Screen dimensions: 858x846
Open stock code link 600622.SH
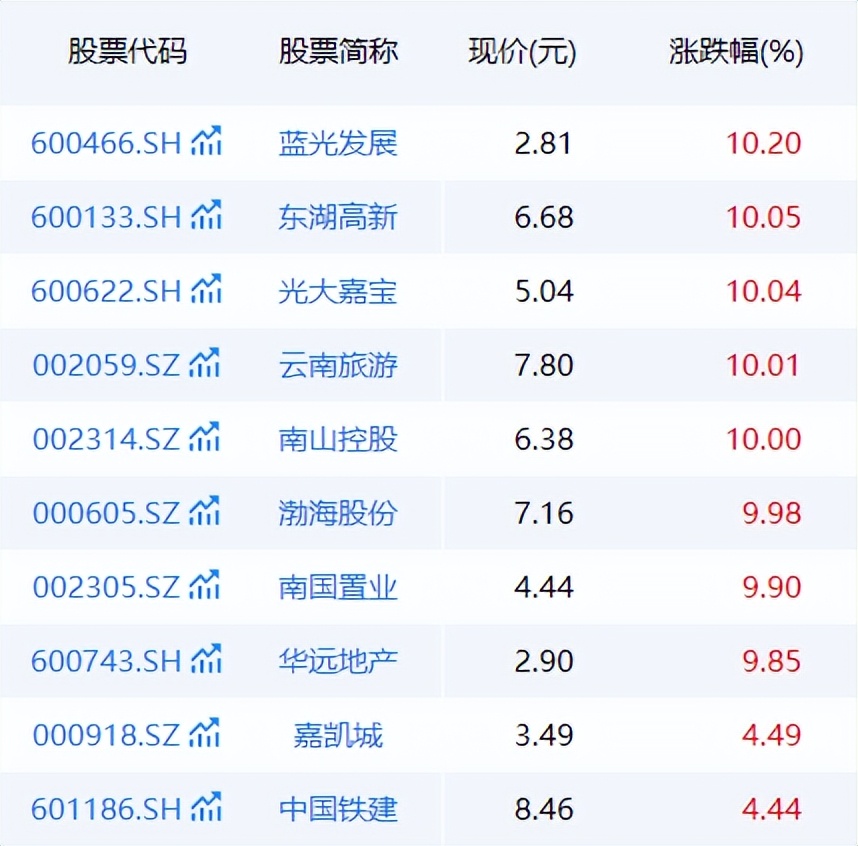tap(106, 291)
